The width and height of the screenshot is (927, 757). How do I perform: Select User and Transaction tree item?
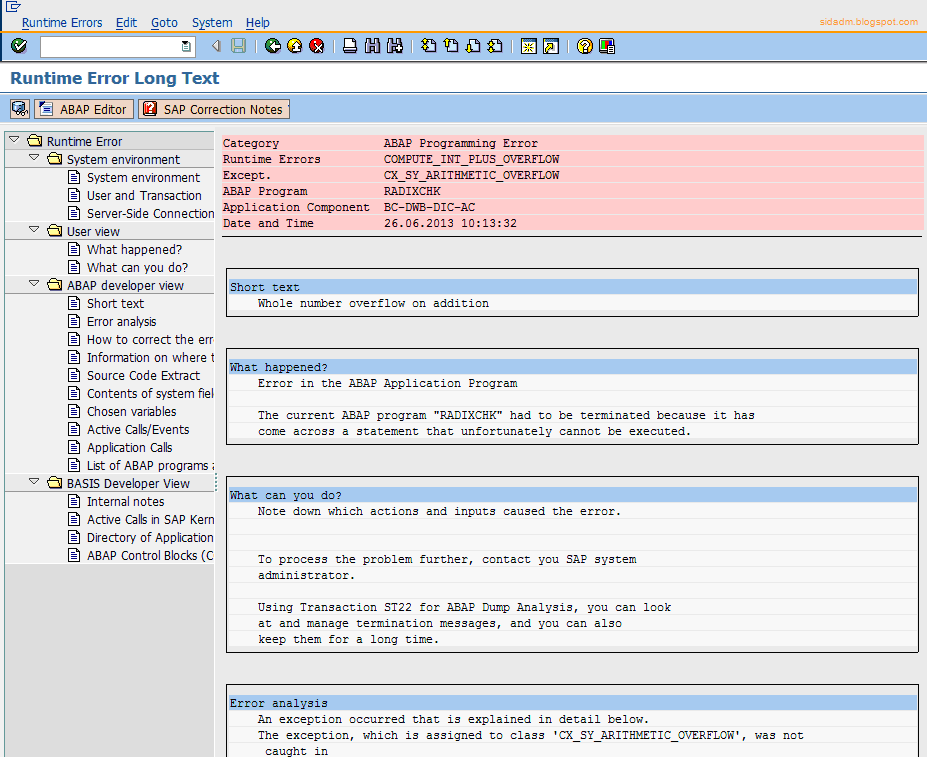coord(144,195)
